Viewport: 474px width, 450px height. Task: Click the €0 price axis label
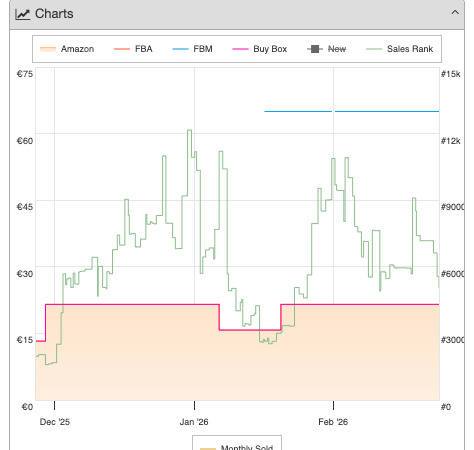(x=27, y=407)
